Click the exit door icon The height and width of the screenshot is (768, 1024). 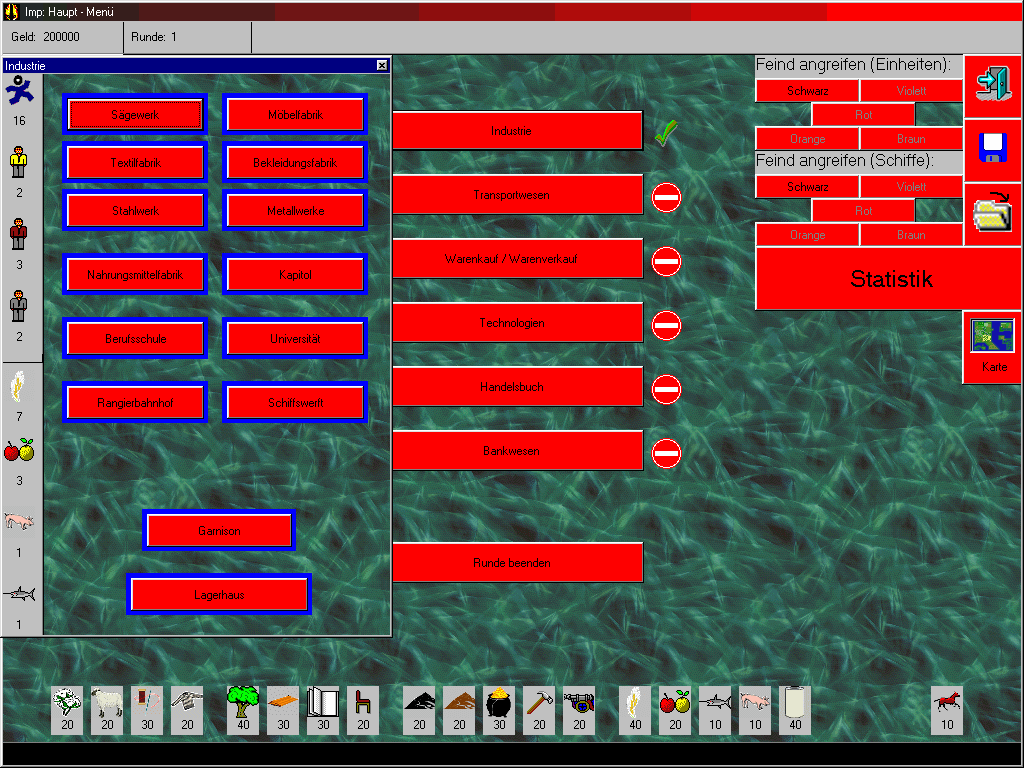click(993, 85)
